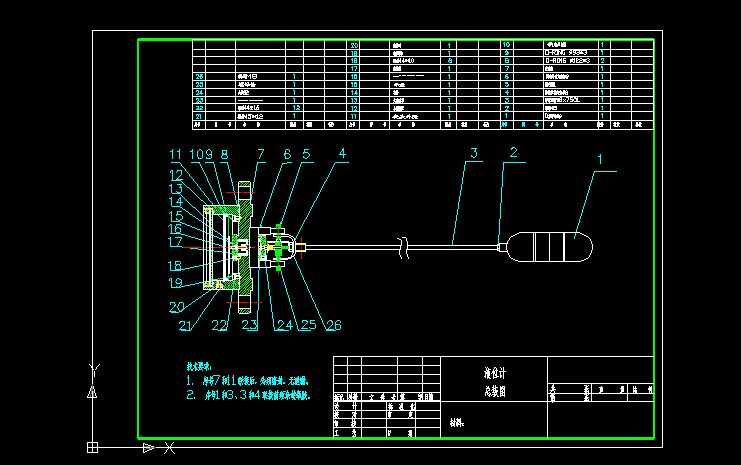Select callout number 23 below the assembly
The image size is (741, 465).
pos(250,325)
